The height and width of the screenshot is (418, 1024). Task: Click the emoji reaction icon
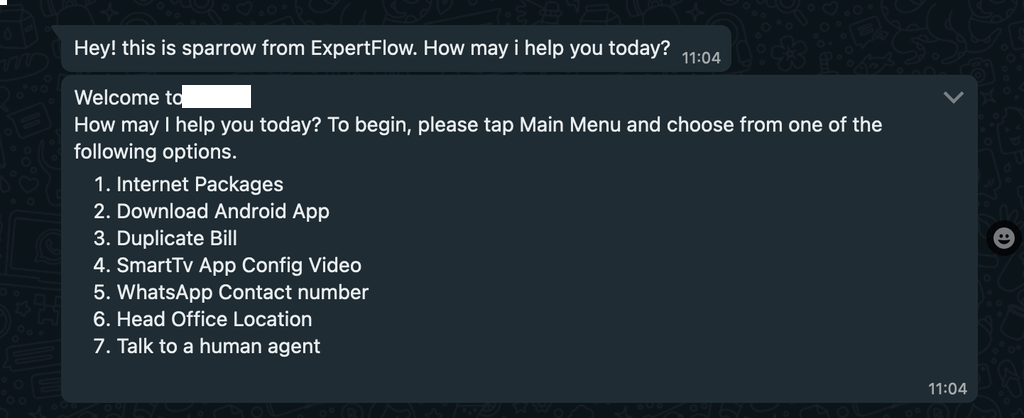pos(1003,237)
